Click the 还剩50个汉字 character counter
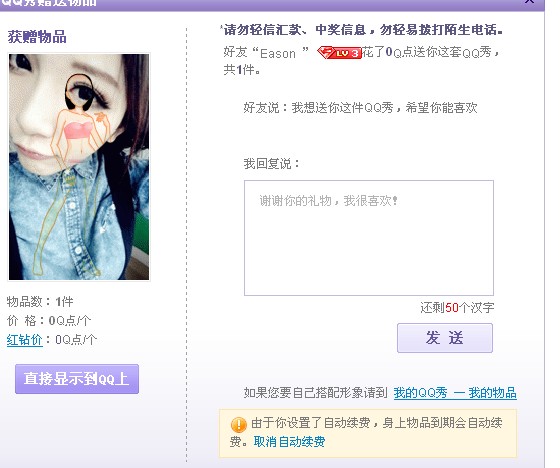 point(457,307)
